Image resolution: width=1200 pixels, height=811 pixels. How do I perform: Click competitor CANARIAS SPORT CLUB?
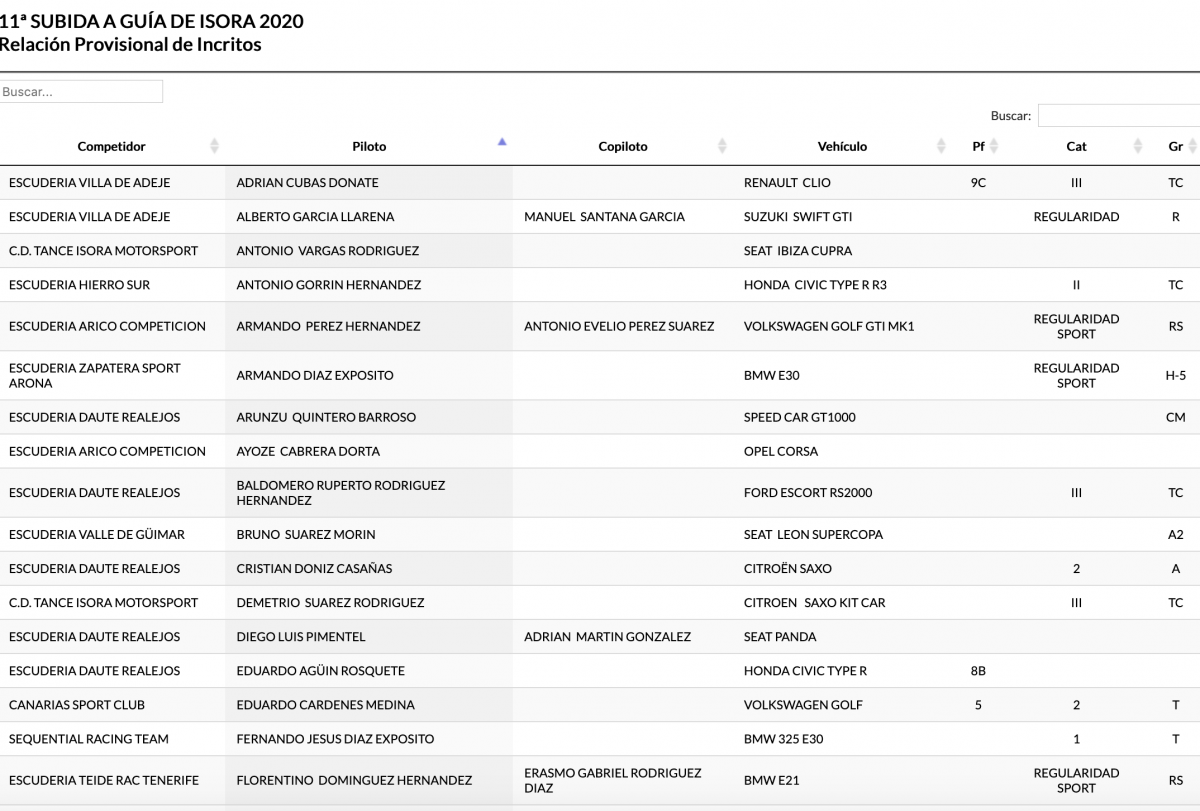pyautogui.click(x=76, y=705)
